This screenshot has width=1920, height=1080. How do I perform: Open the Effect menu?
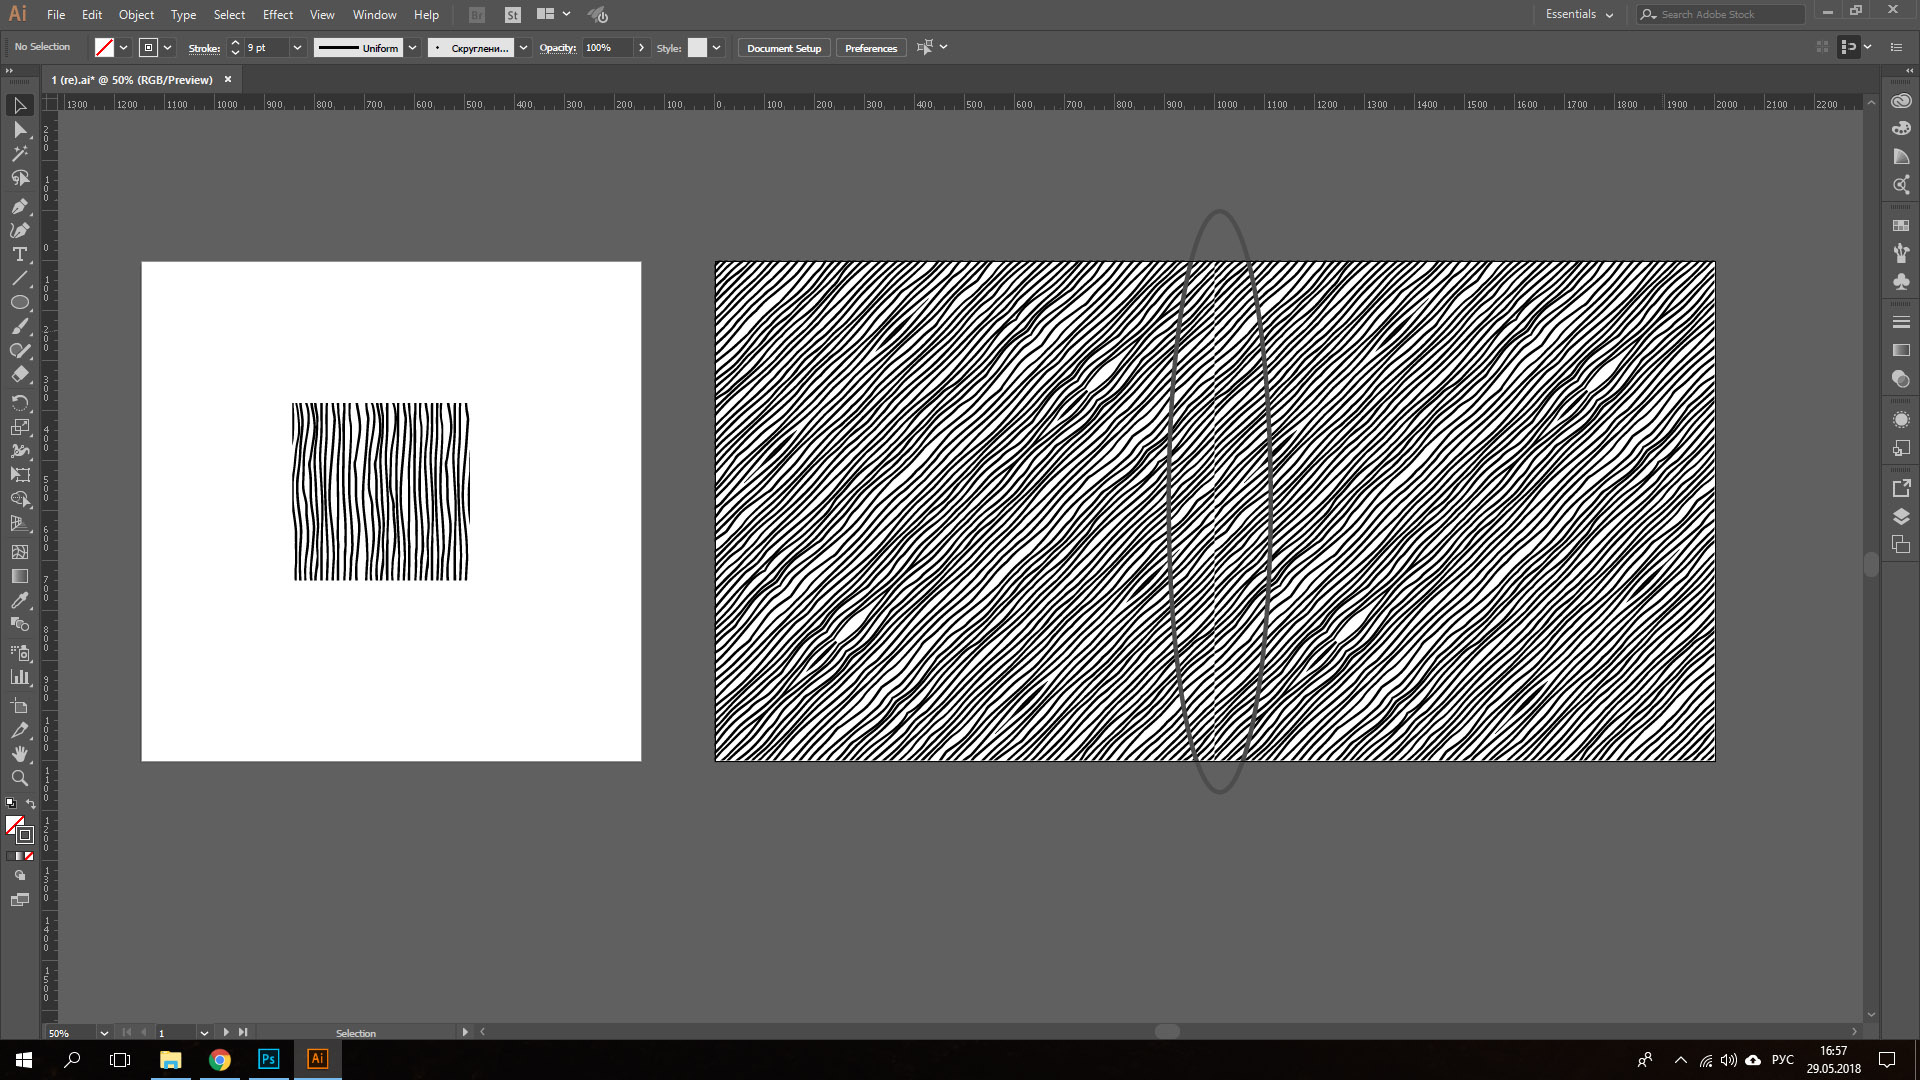pos(278,15)
